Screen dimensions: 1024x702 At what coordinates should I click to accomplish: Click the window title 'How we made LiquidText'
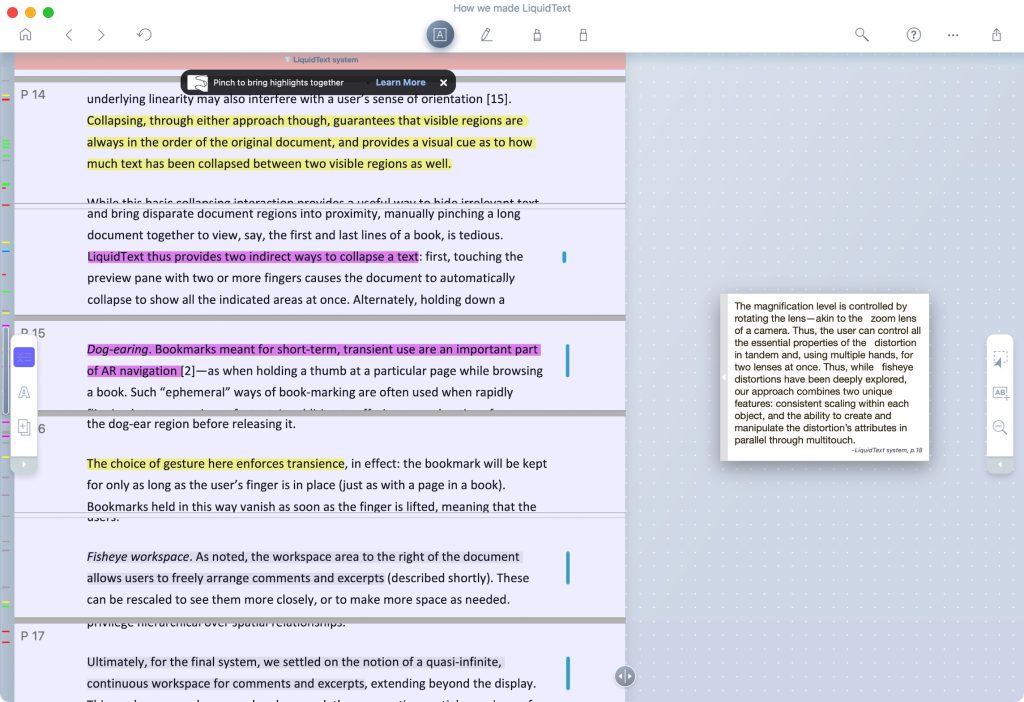tap(511, 8)
